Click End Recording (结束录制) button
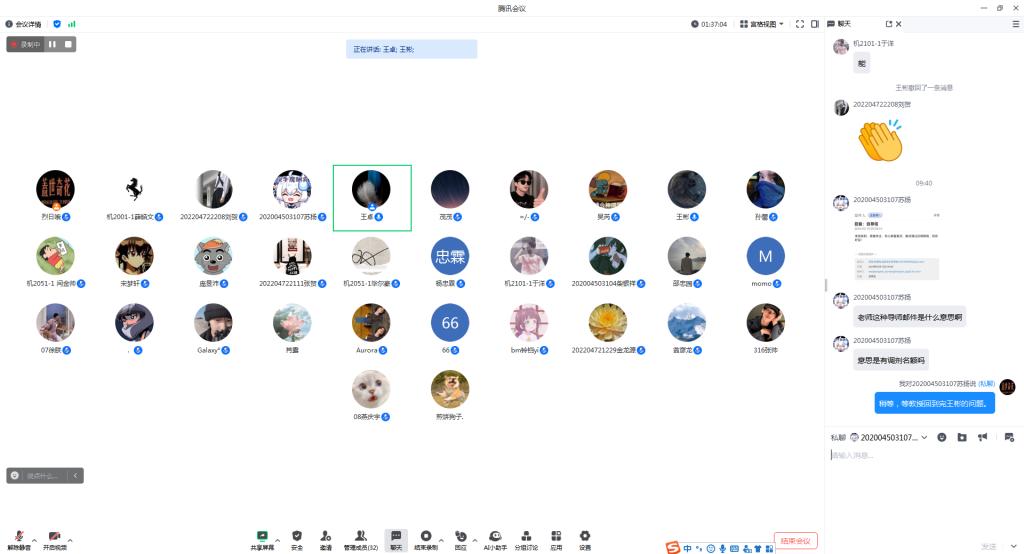This screenshot has width=1024, height=554. (426, 537)
